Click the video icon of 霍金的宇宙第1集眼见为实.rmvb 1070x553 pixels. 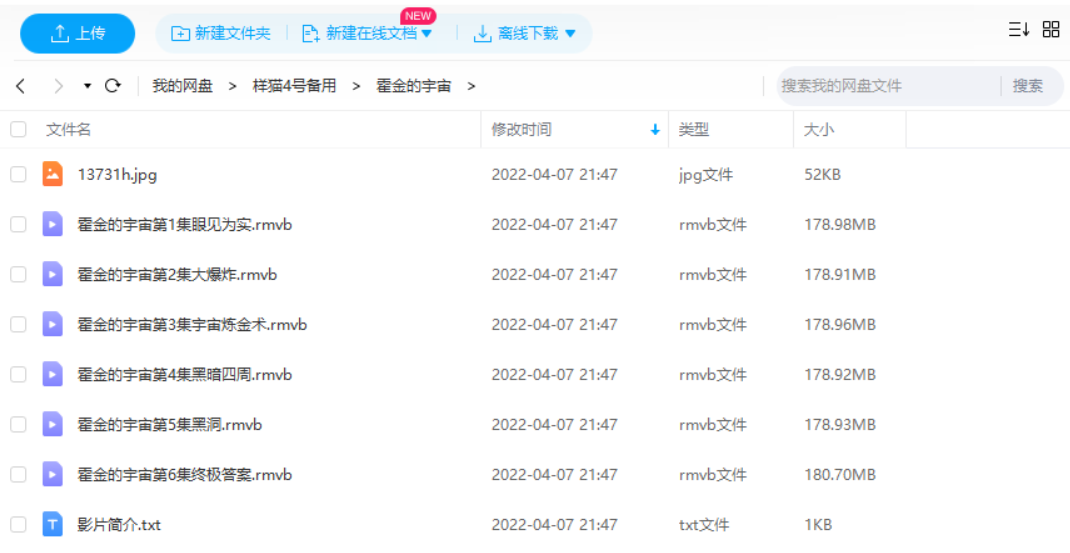(x=53, y=224)
